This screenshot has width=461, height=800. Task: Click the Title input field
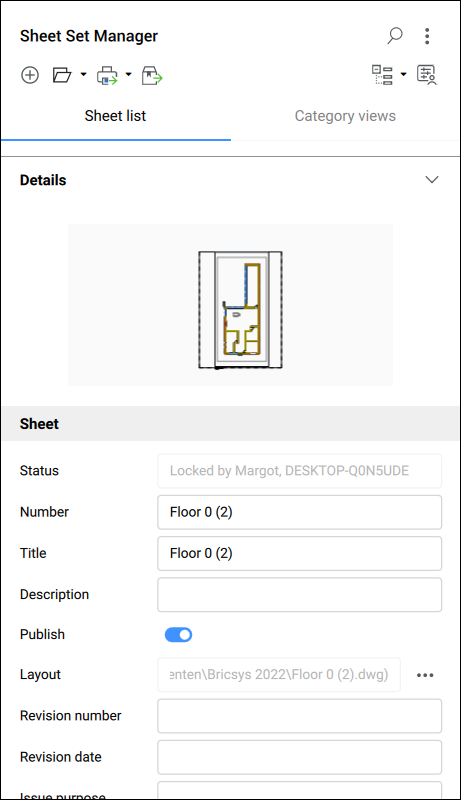[x=299, y=554]
